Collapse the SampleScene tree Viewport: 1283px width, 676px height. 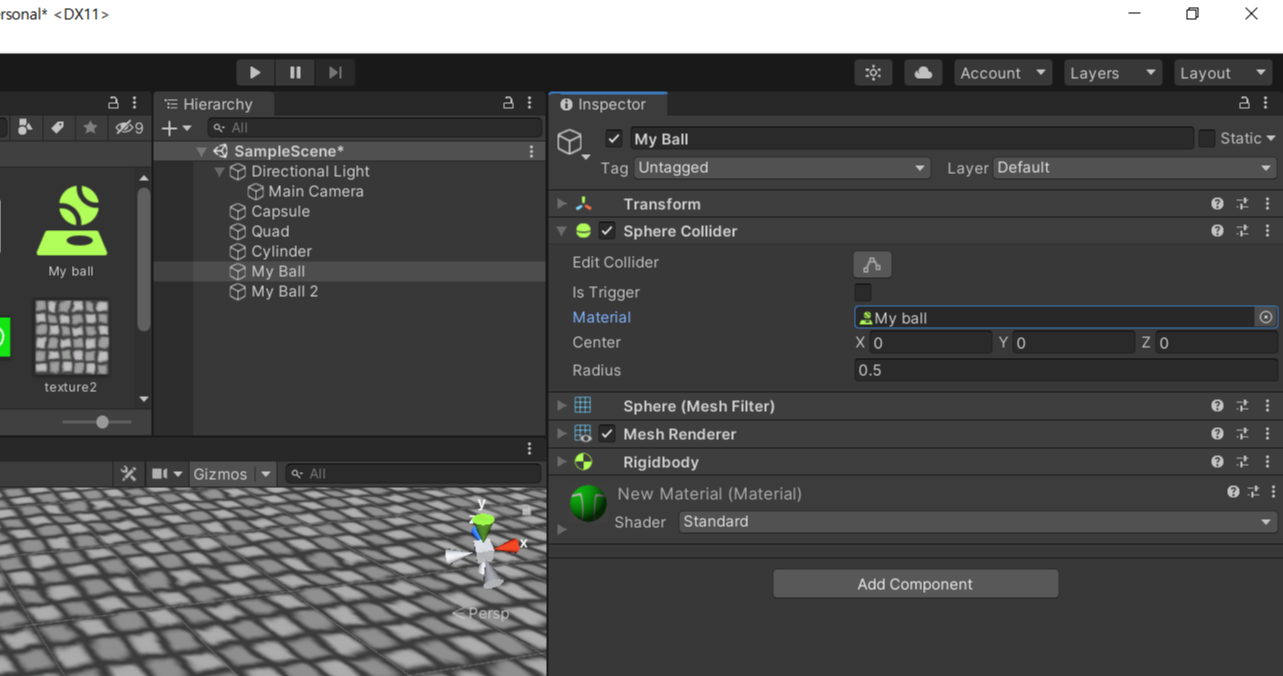click(x=202, y=151)
